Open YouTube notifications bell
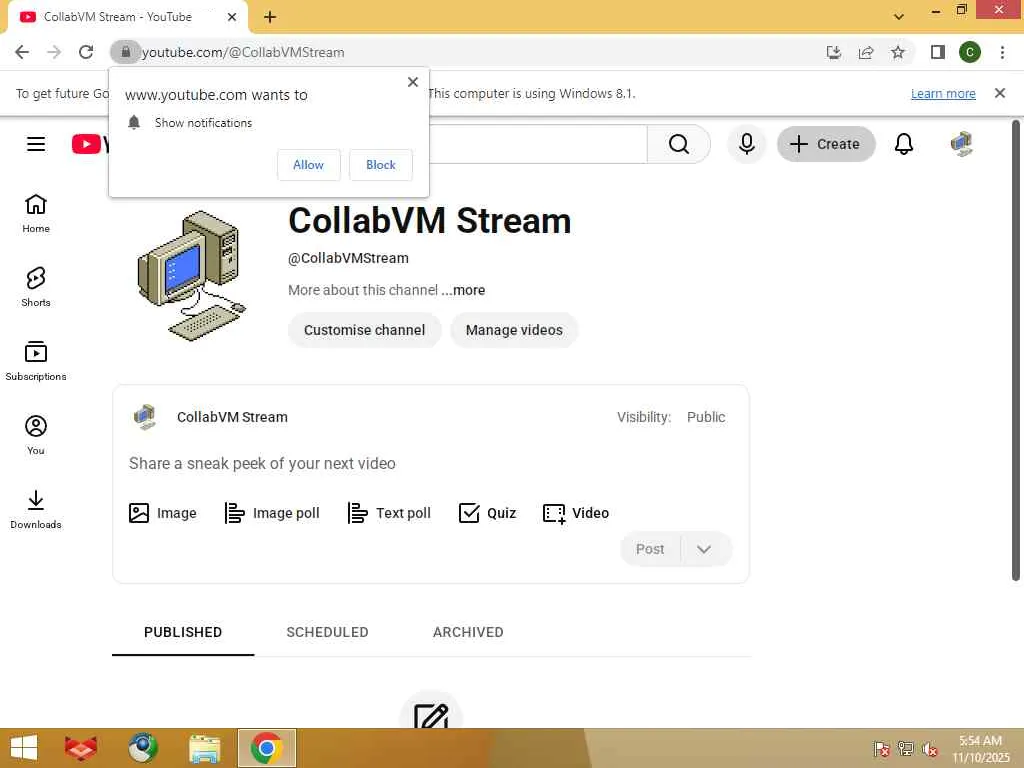Image resolution: width=1024 pixels, height=768 pixels. click(x=903, y=144)
